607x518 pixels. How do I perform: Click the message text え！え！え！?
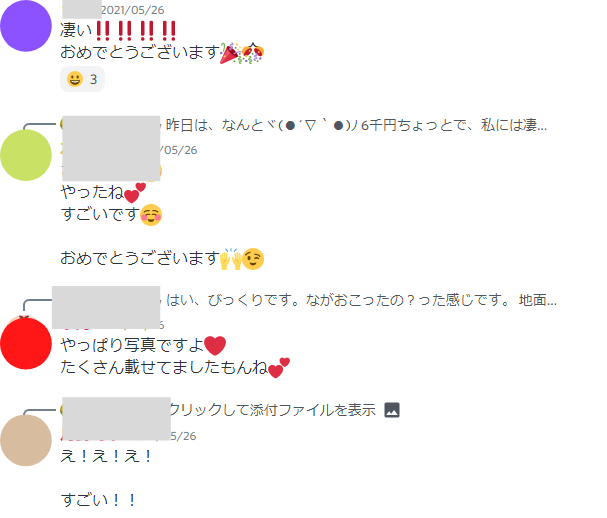pos(106,456)
